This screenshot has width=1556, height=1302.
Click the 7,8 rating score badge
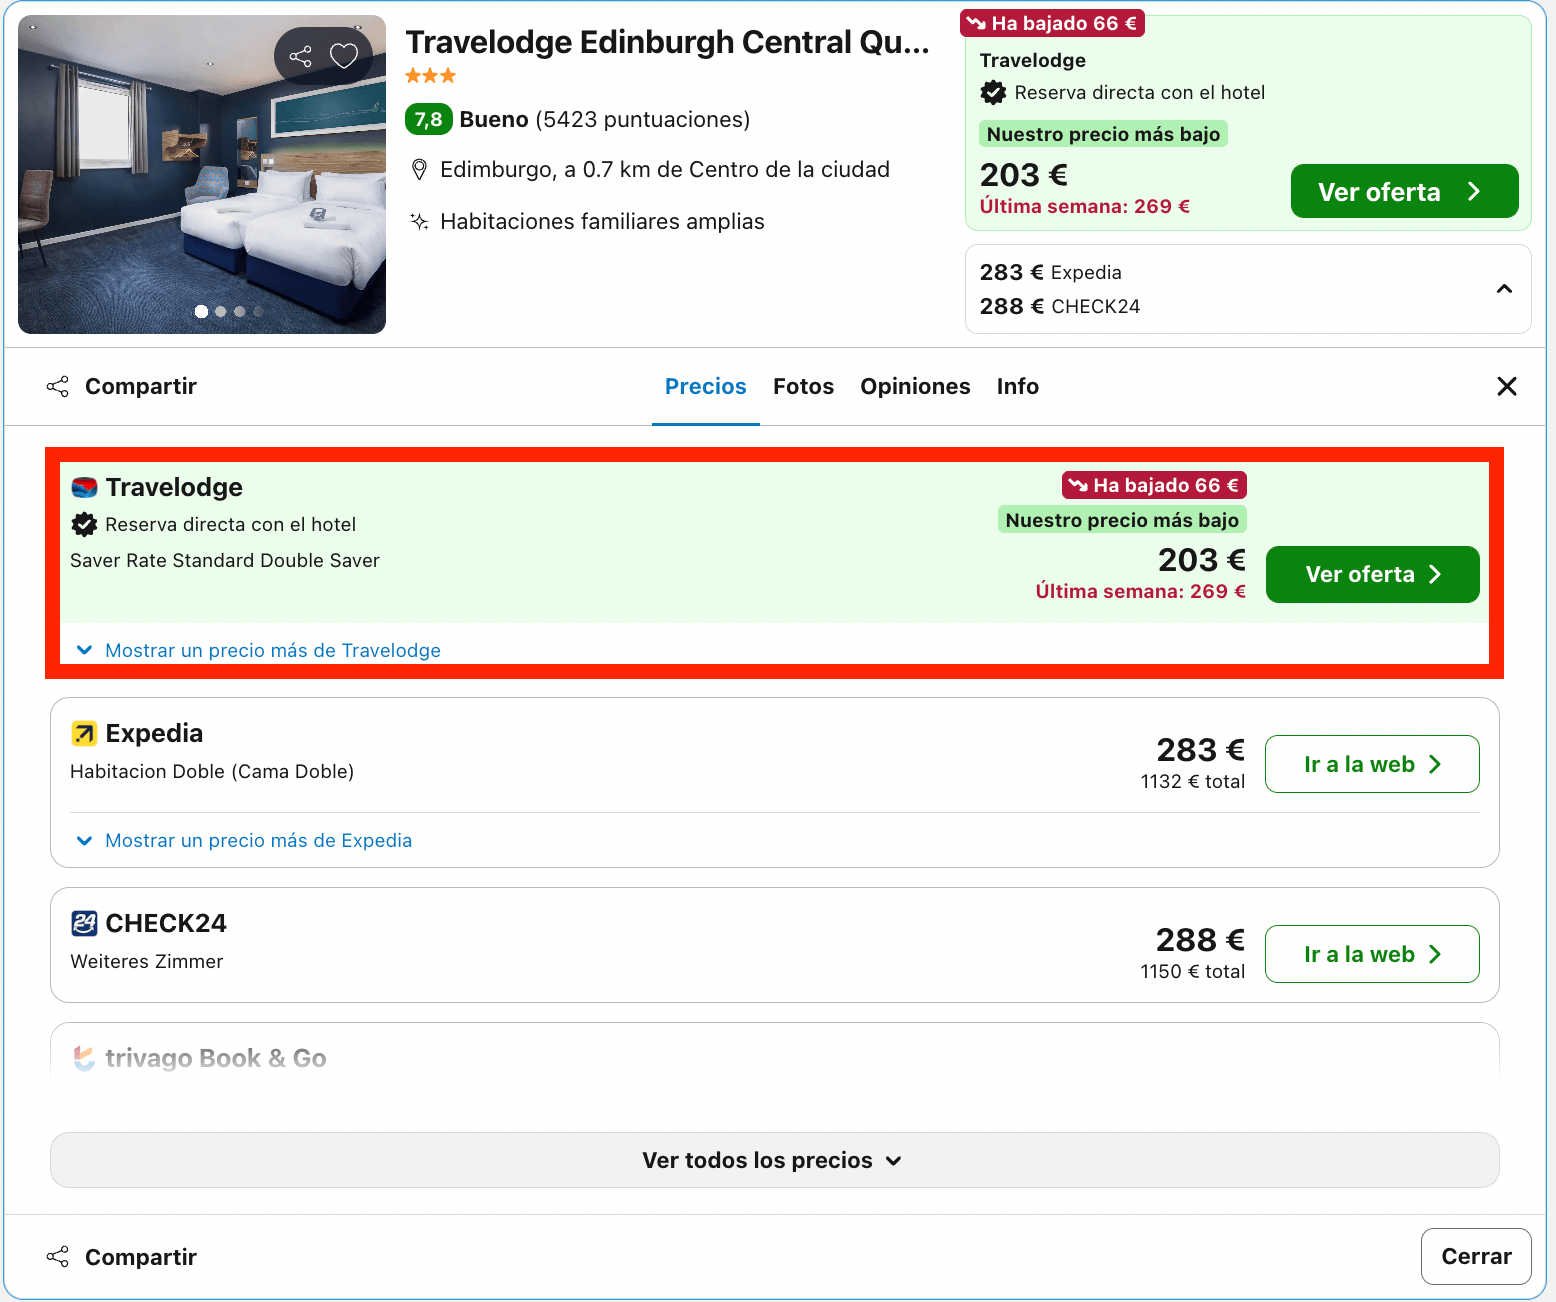pos(428,120)
